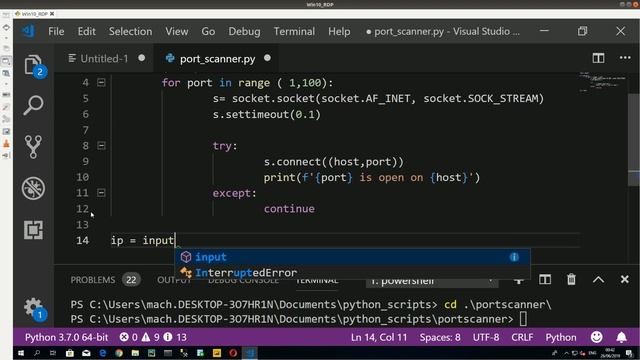Close the Win10_RDP remote session tab
Viewport: 640px width, 360px height.
point(52,13)
